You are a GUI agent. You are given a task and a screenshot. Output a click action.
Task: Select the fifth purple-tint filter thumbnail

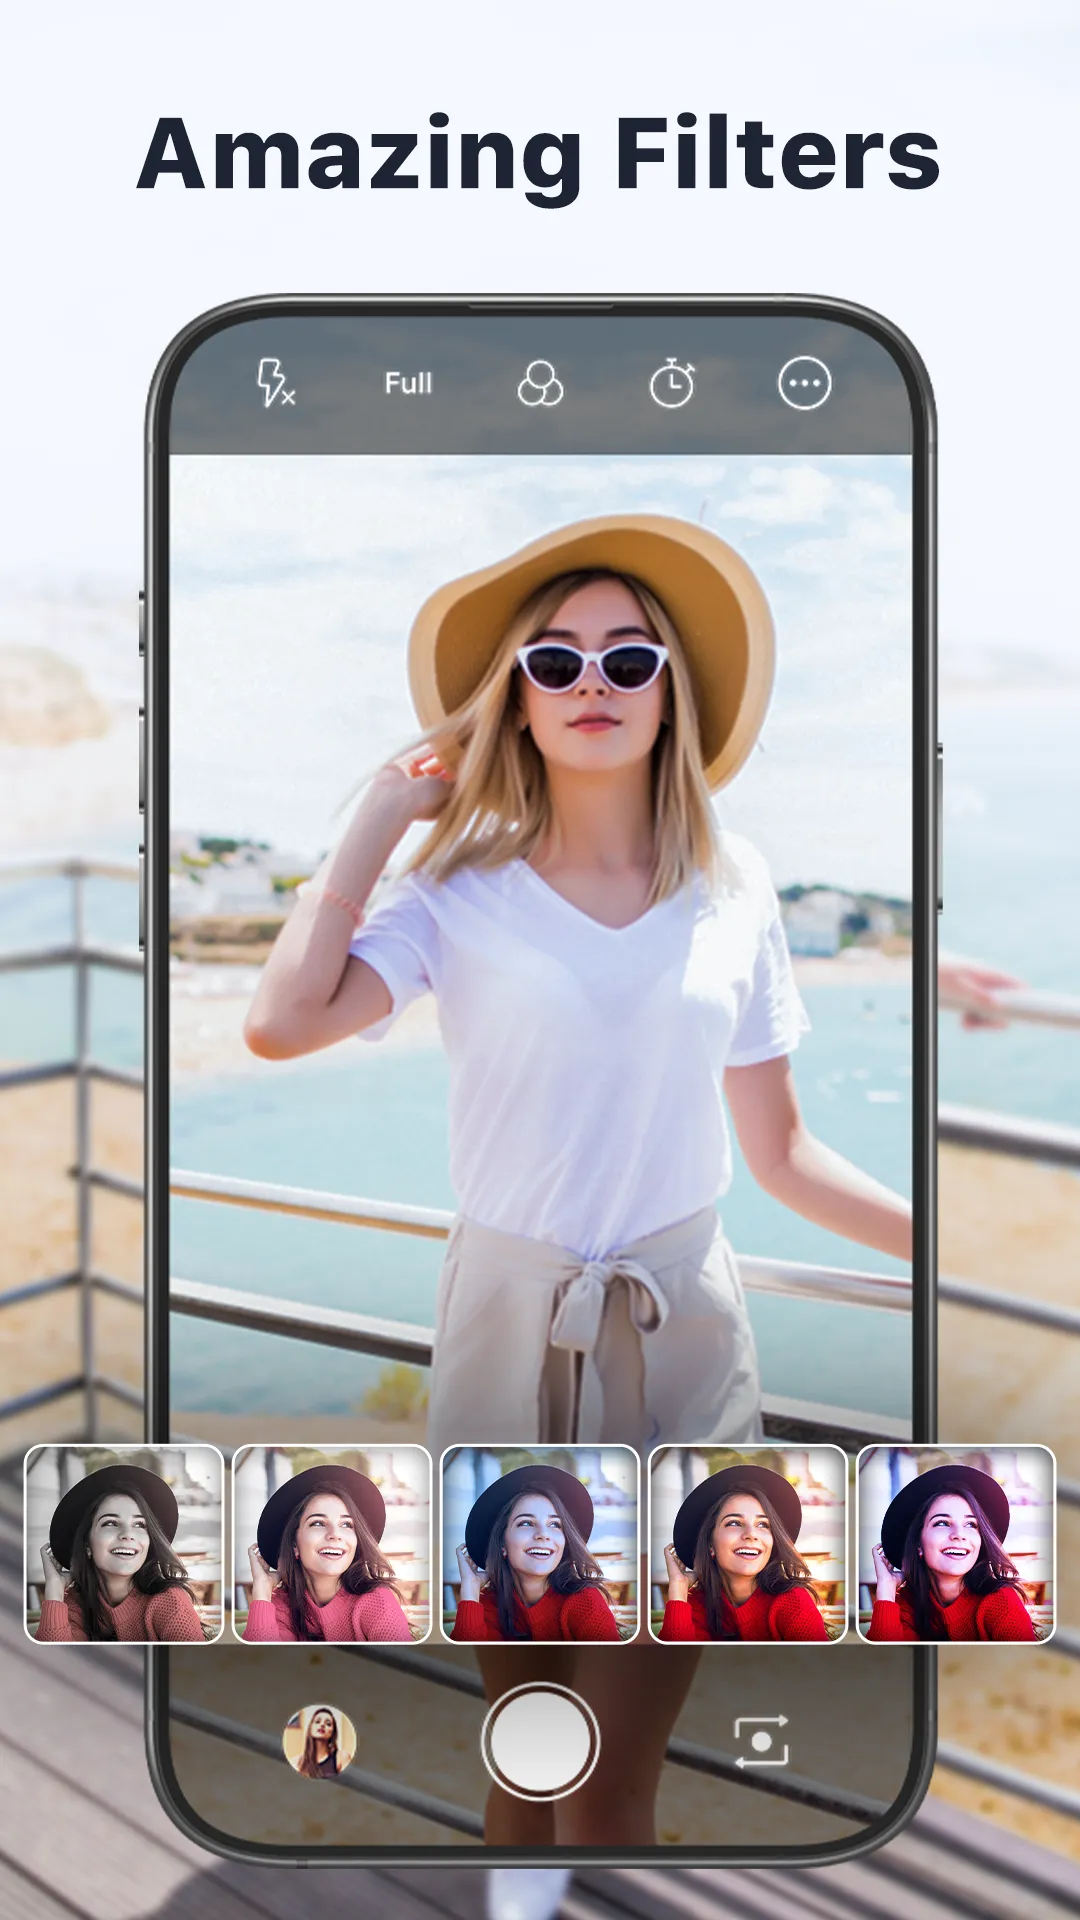(x=956, y=1544)
